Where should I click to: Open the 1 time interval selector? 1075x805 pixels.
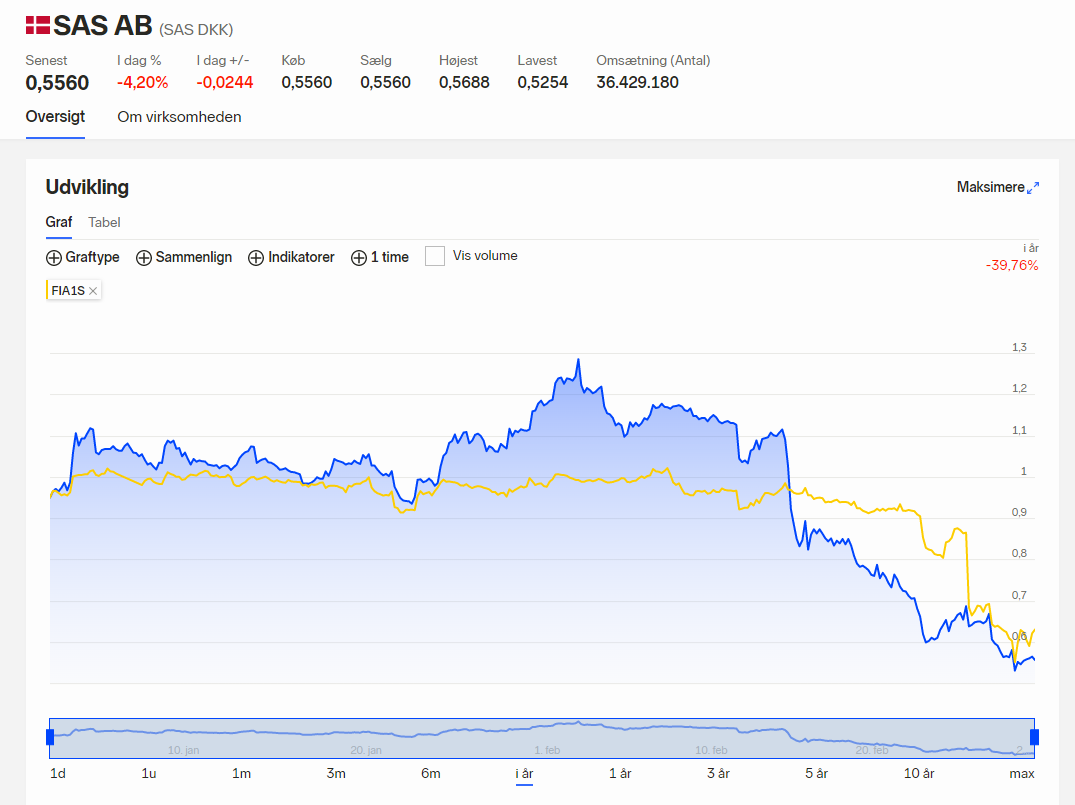point(380,257)
